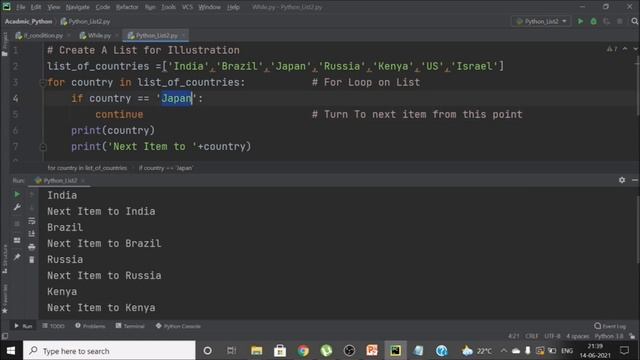Click the Academic_Python project breadcrumb
This screenshot has height=360, width=640.
pyautogui.click(x=29, y=21)
